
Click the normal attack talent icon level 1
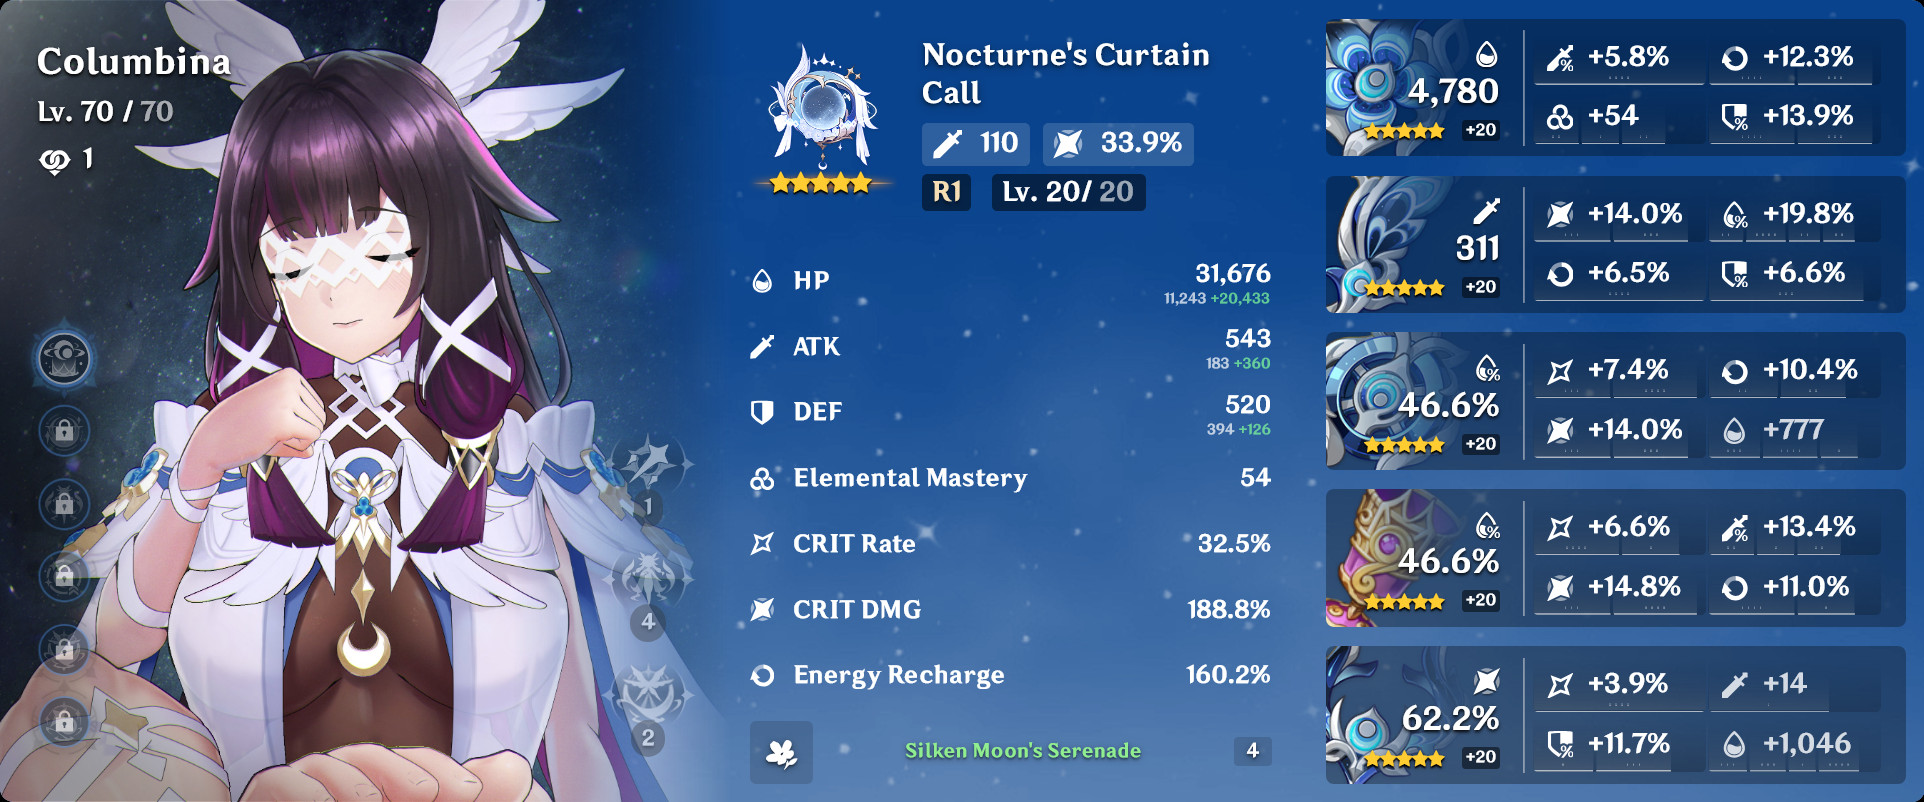[651, 467]
